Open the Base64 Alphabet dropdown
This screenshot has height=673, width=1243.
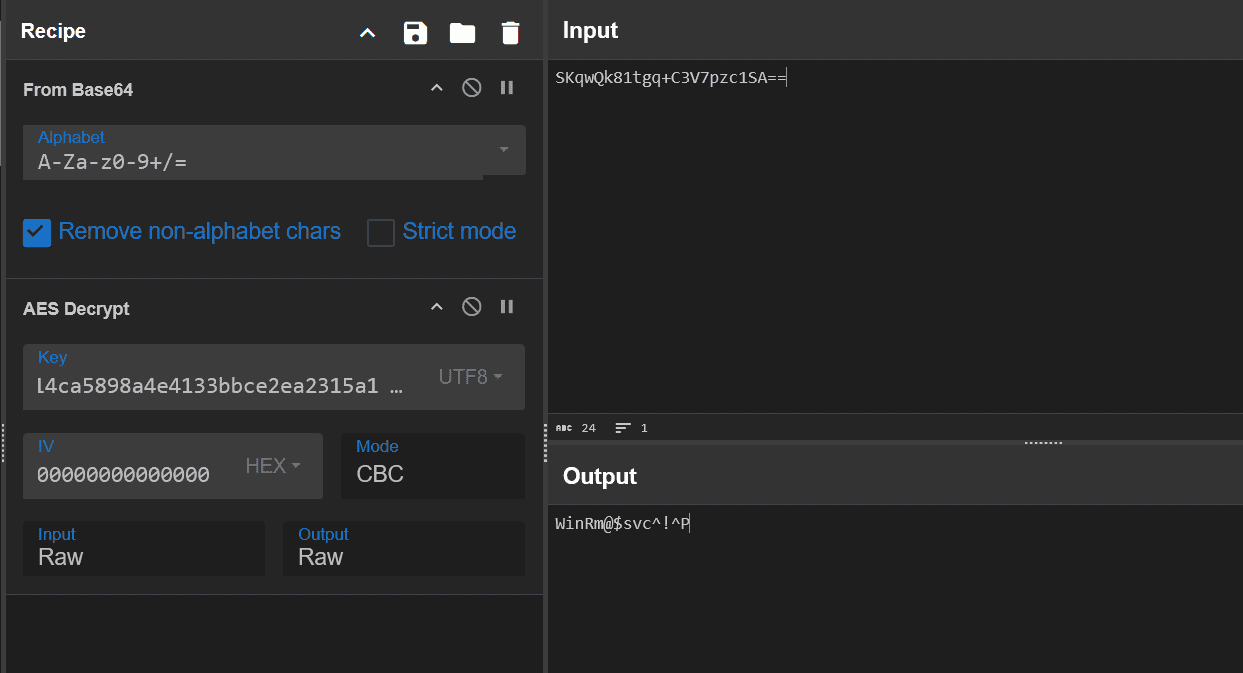point(504,150)
